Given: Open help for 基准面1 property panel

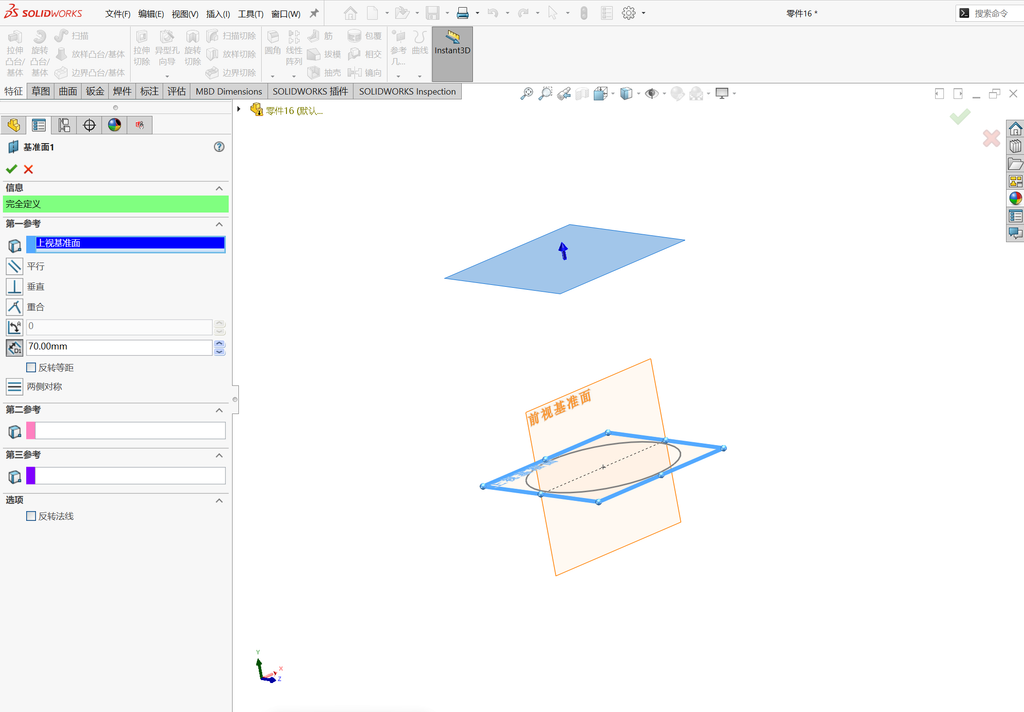Looking at the screenshot, I should pos(219,147).
